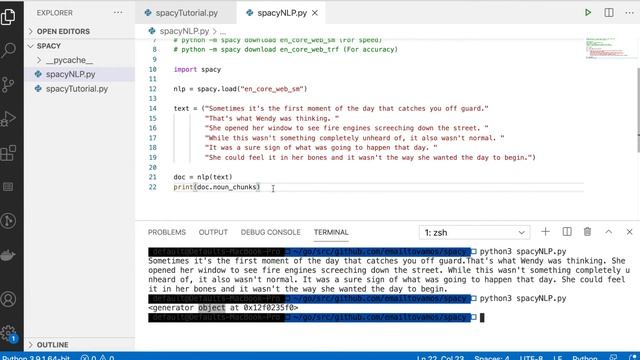640x360 pixels.
Task: Change the UTF-8 file encoding
Action: (x=531, y=358)
